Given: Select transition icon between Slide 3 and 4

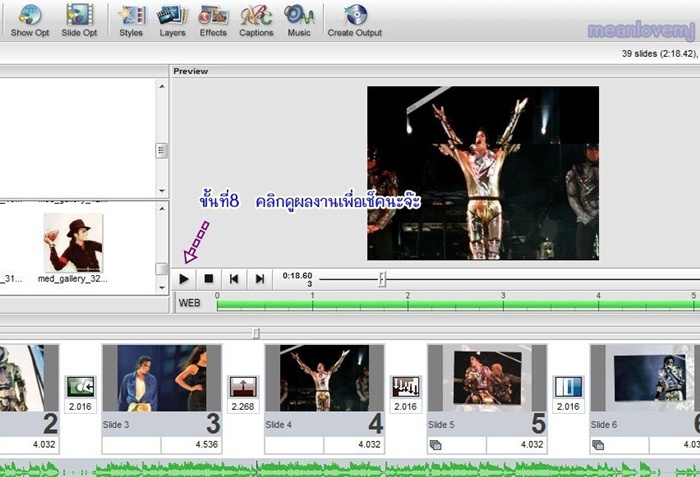Looking at the screenshot, I should coord(243,387).
